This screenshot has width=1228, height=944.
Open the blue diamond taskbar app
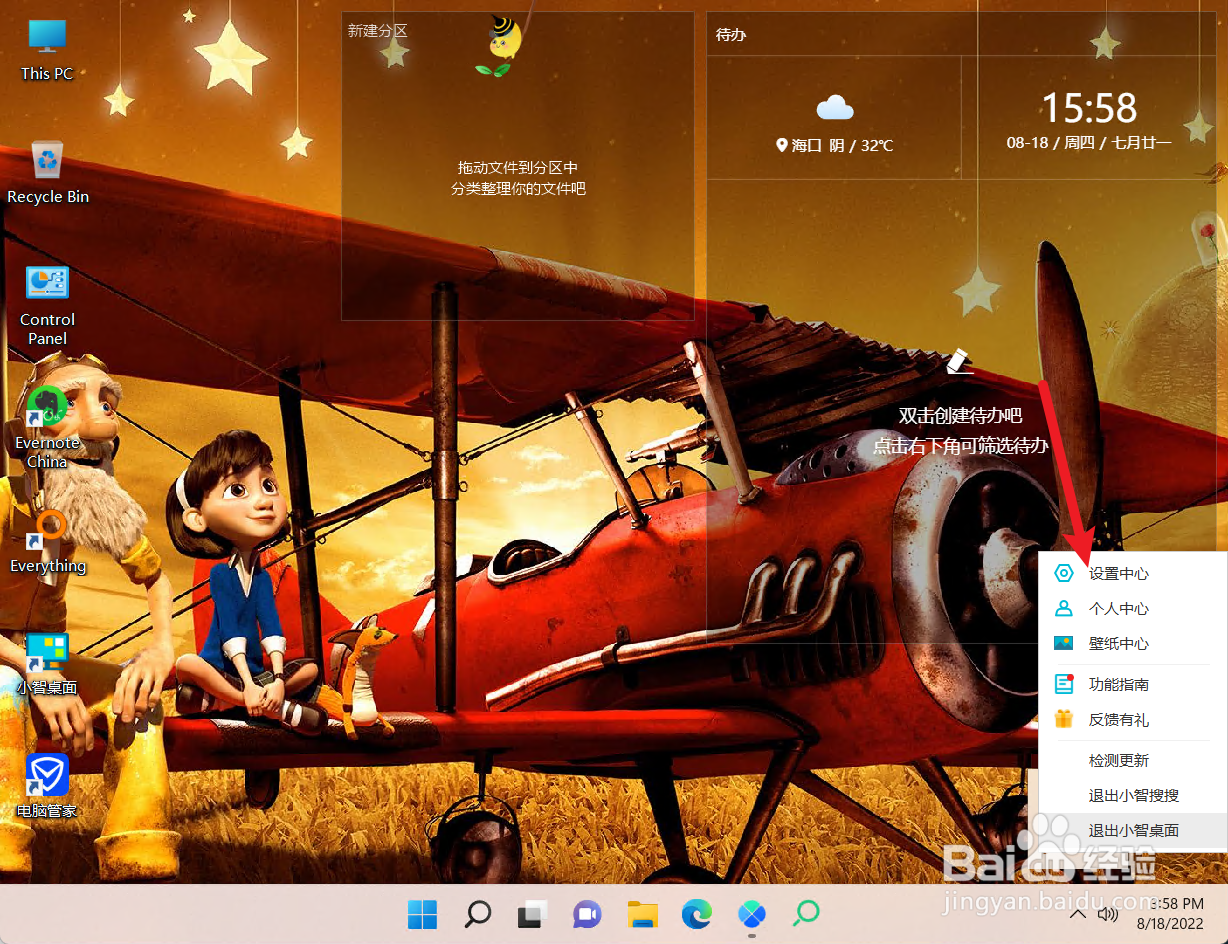(x=751, y=913)
